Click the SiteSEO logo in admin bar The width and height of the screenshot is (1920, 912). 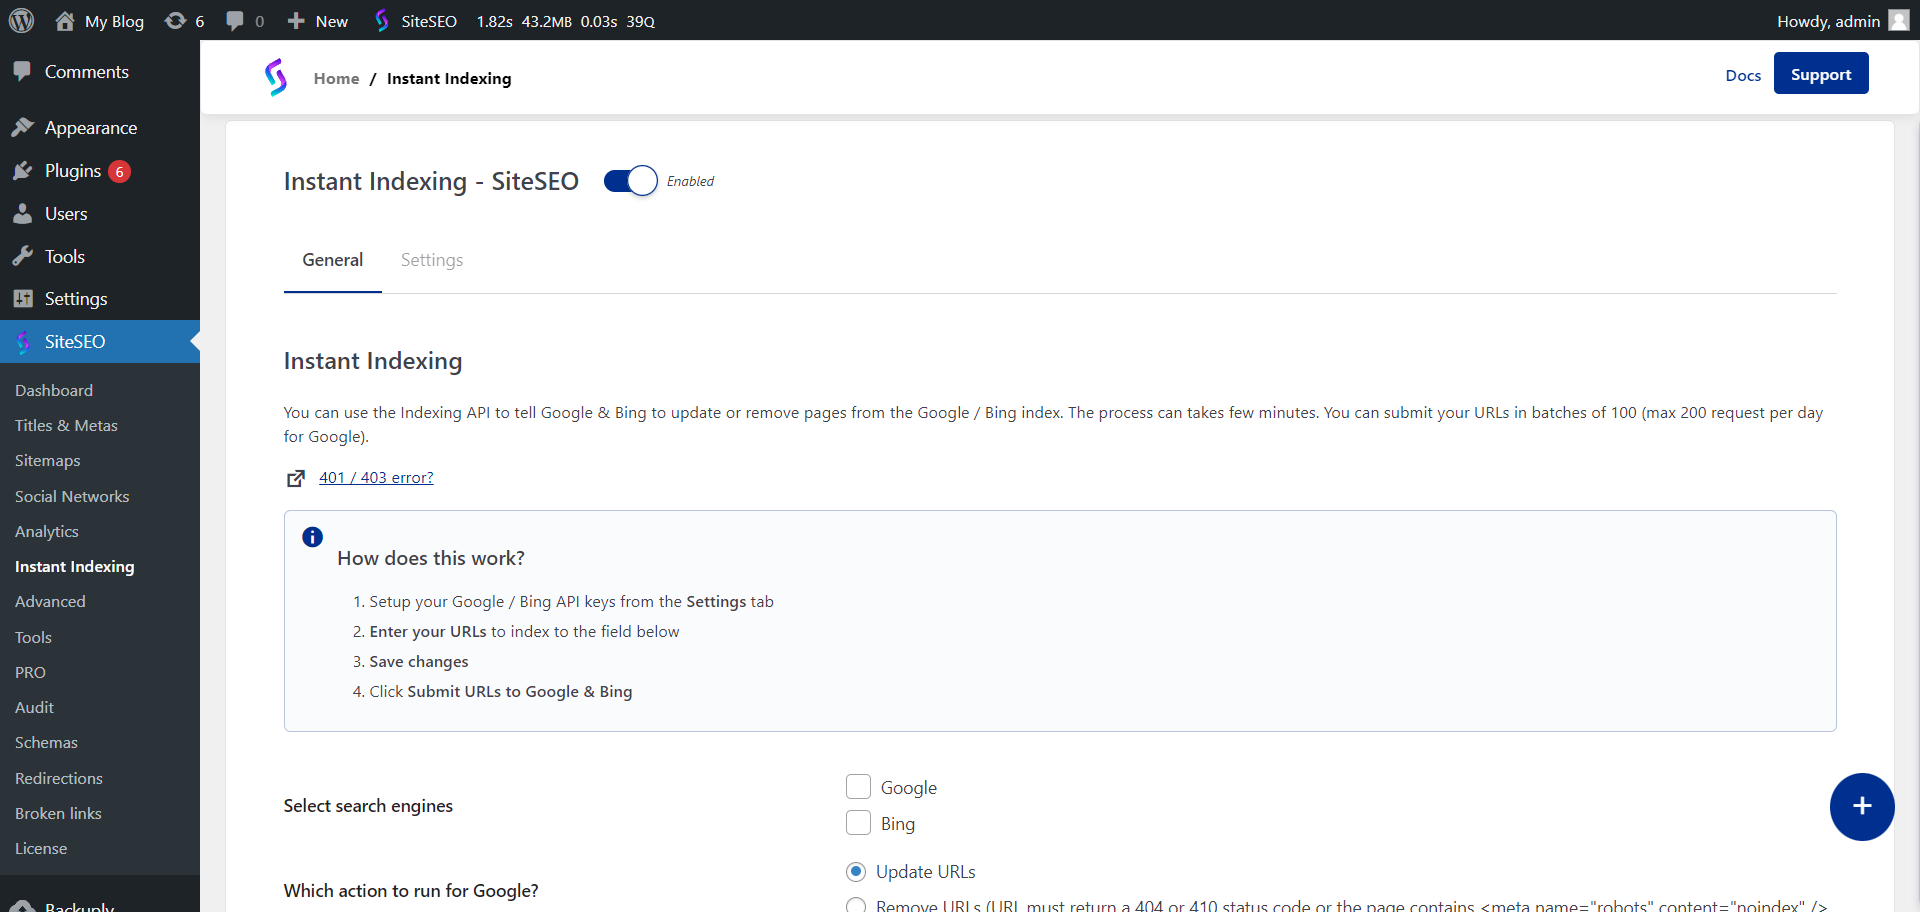pyautogui.click(x=382, y=21)
